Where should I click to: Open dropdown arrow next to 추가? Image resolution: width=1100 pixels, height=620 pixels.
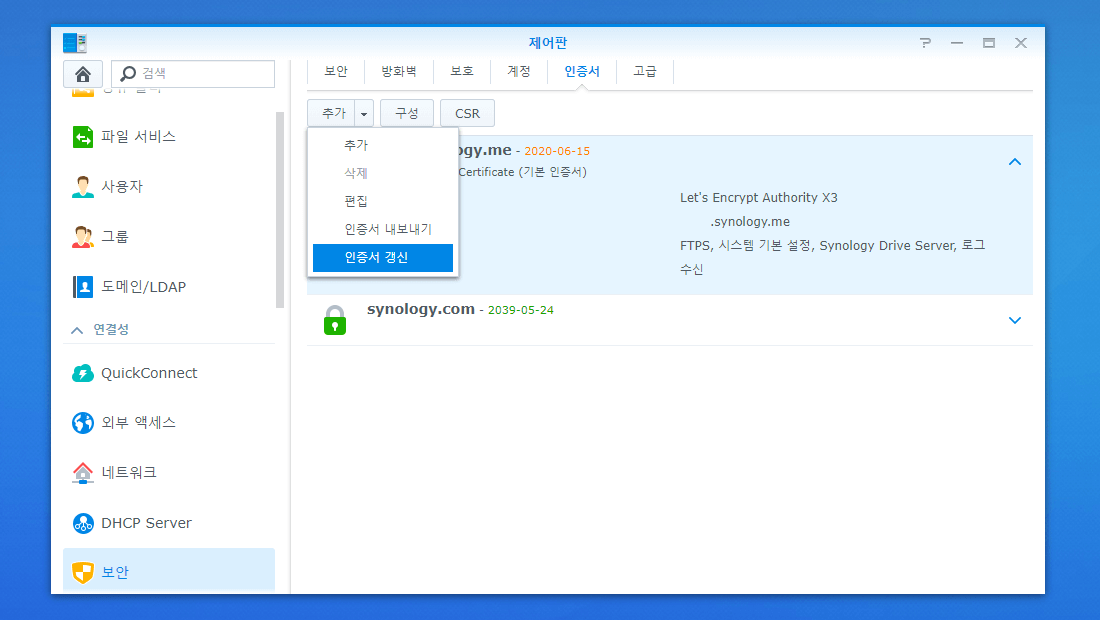(x=364, y=114)
